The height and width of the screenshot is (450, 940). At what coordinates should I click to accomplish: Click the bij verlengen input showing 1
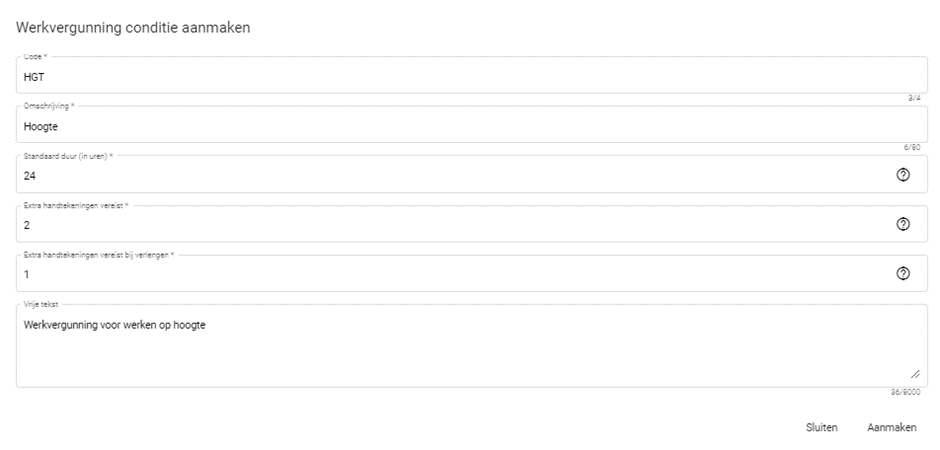click(x=450, y=274)
